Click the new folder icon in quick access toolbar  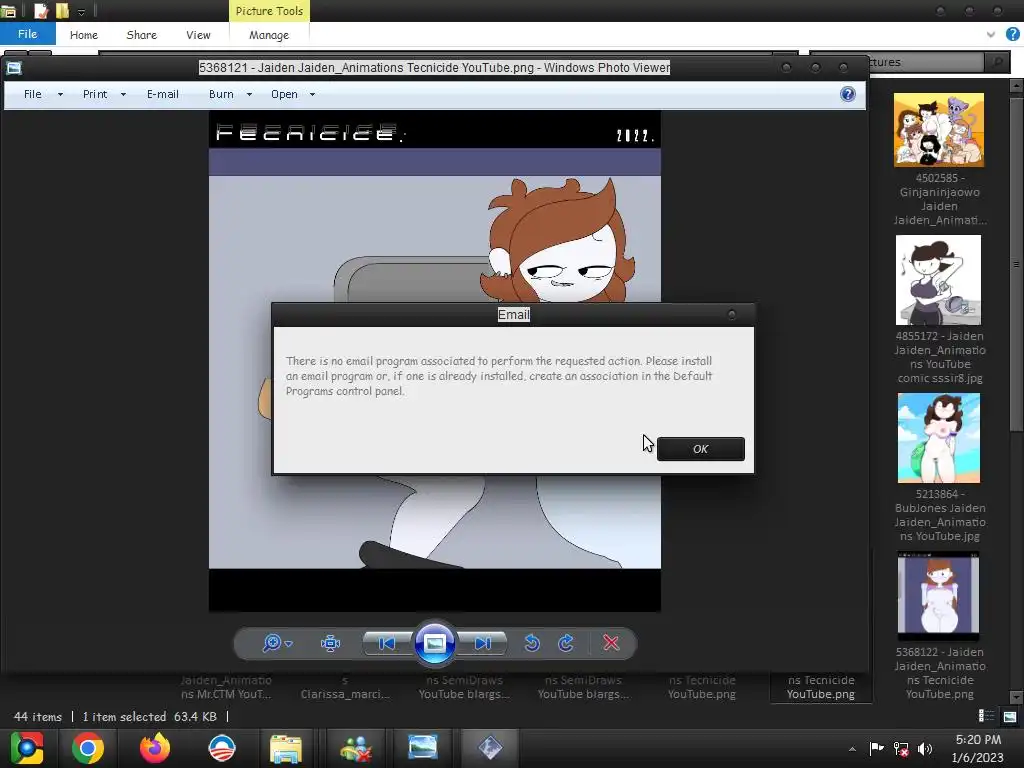[x=63, y=11]
